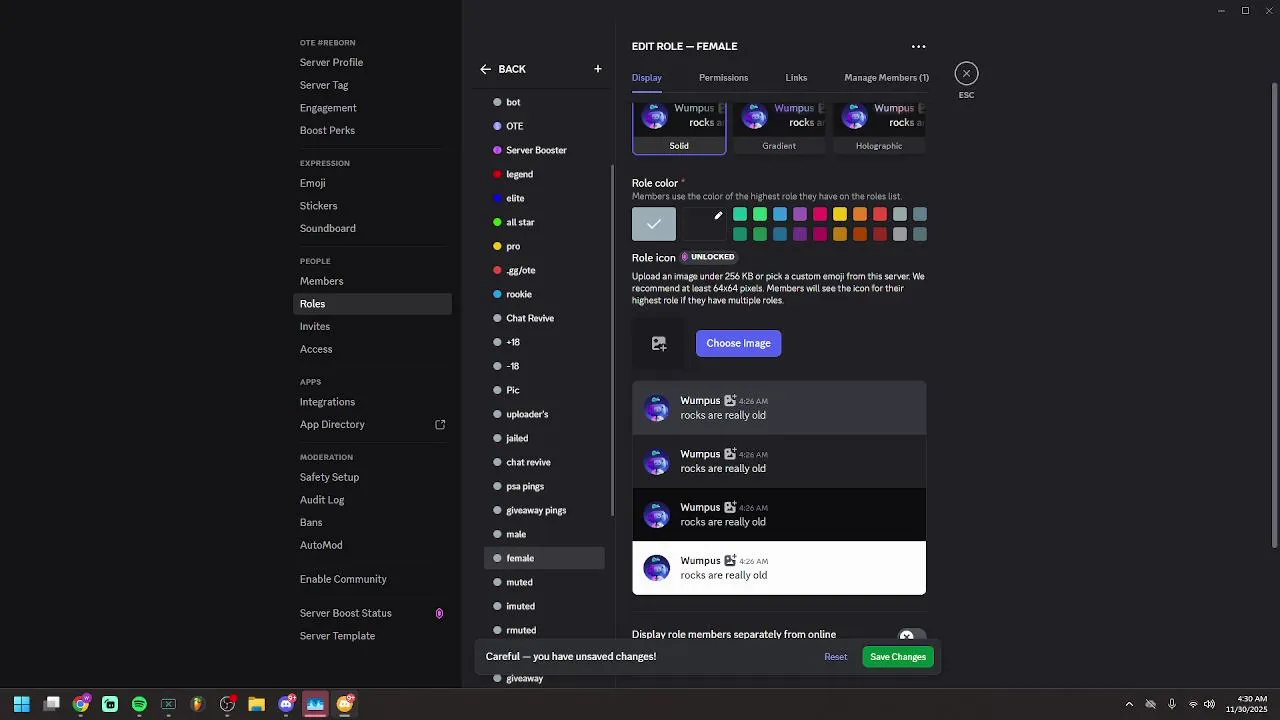Select the .gg/ote role
Viewport: 1280px width, 720px height.
(x=544, y=270)
